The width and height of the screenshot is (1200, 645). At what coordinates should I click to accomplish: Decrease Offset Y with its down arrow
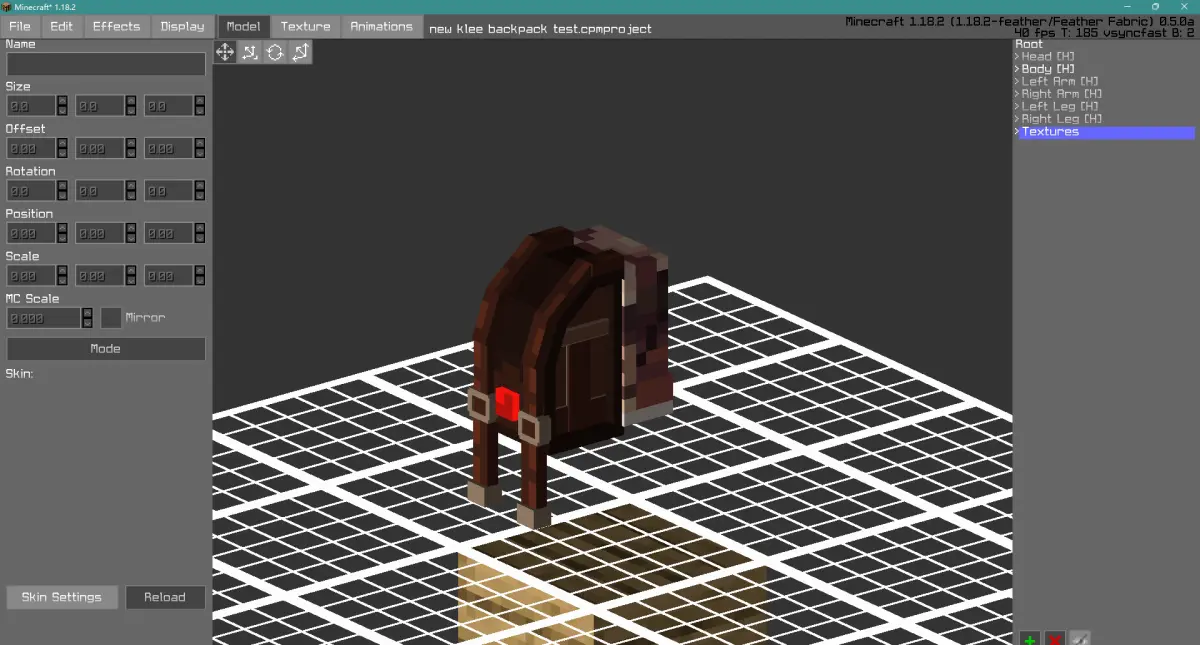131,153
